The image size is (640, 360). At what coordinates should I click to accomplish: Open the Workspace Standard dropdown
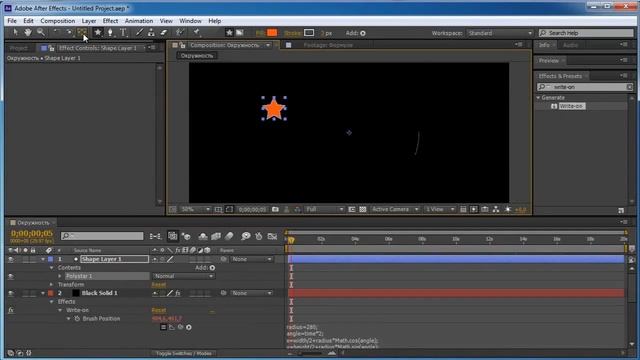point(500,33)
